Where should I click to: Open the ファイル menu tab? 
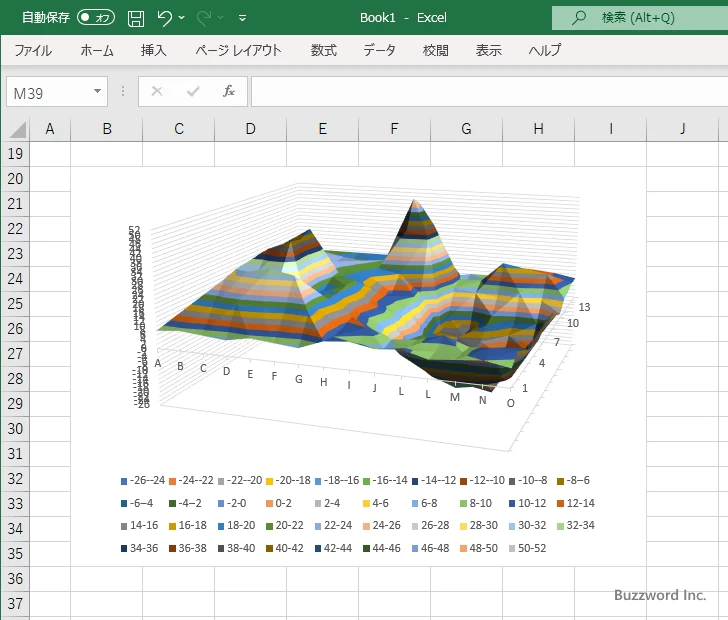pos(33,50)
